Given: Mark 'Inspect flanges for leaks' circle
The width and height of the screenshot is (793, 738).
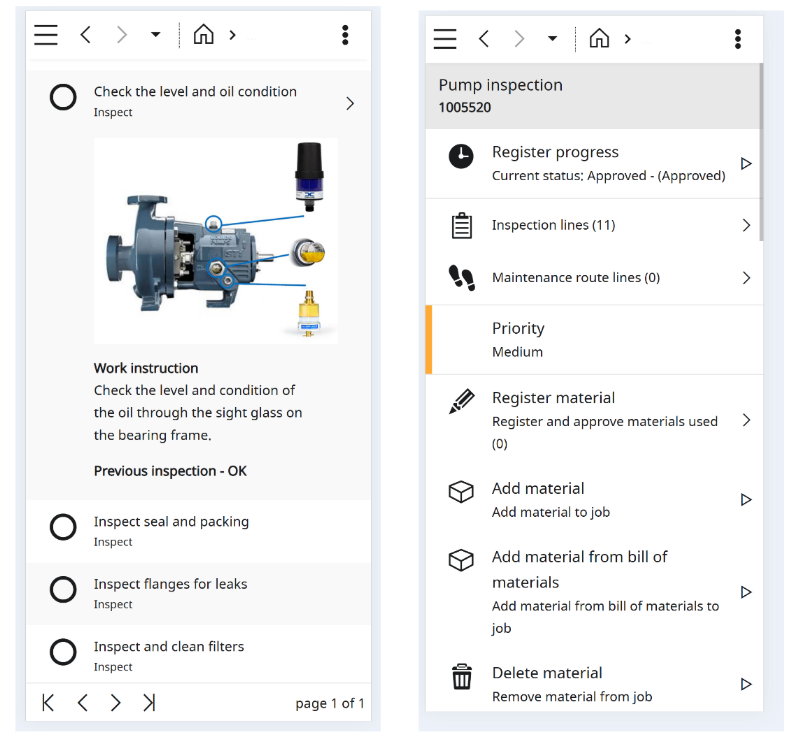Looking at the screenshot, I should point(63,589).
